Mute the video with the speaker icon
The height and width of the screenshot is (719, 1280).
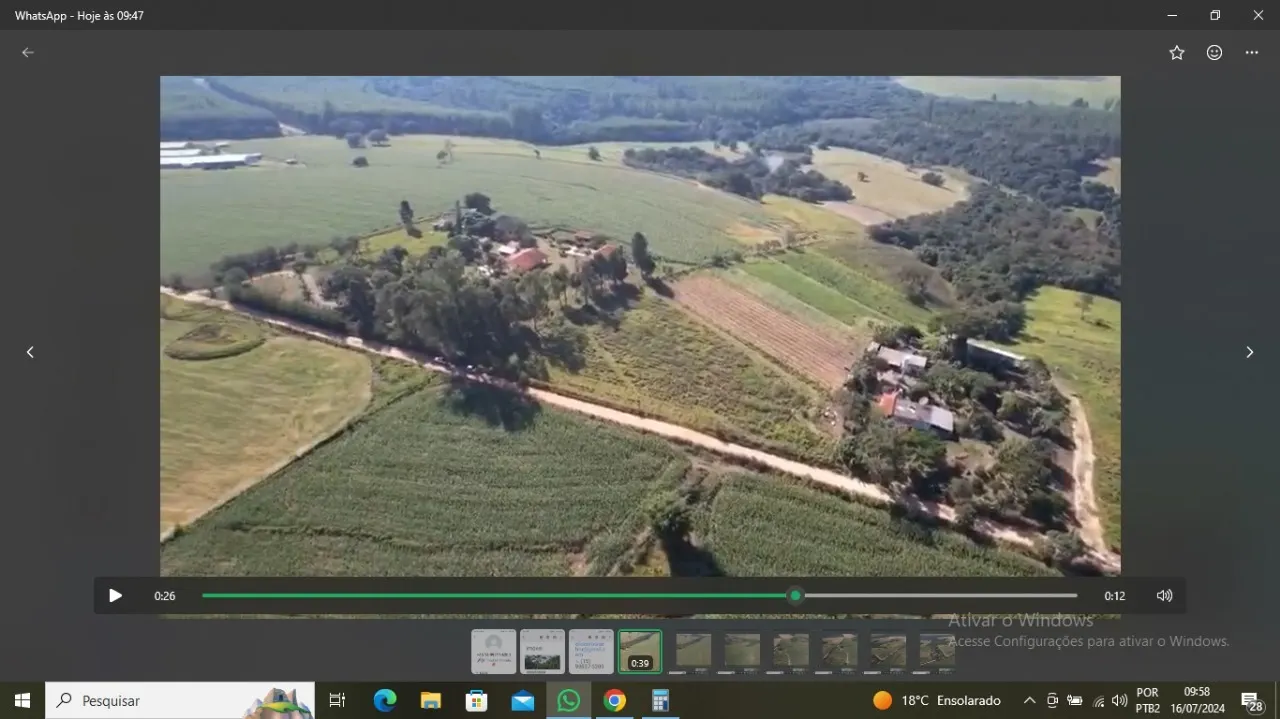pos(1164,596)
